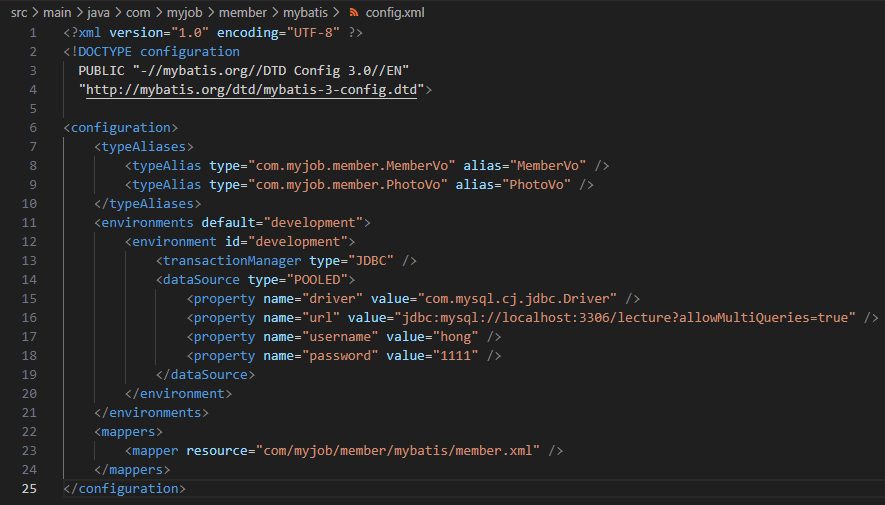Click the "UTF-8" encoding value
The height and width of the screenshot is (505, 885).
[313, 33]
